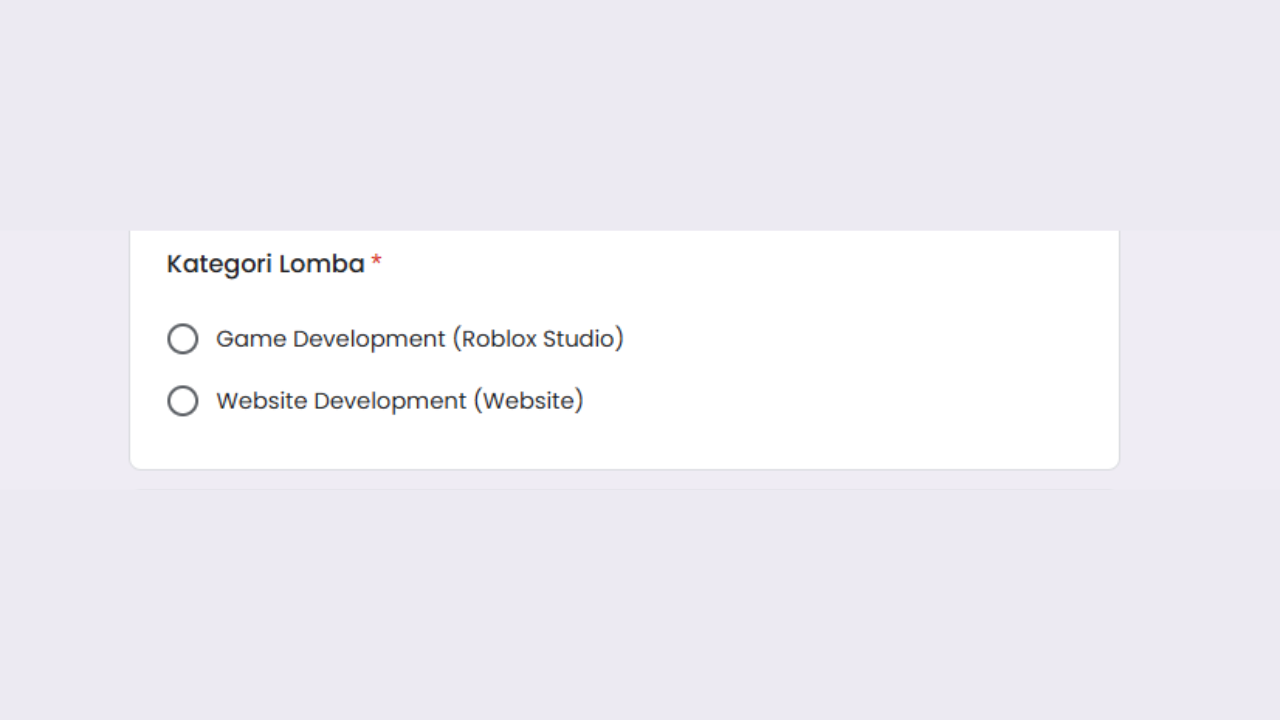Click the red required asterisk
The width and height of the screenshot is (1280, 720).
(x=377, y=262)
